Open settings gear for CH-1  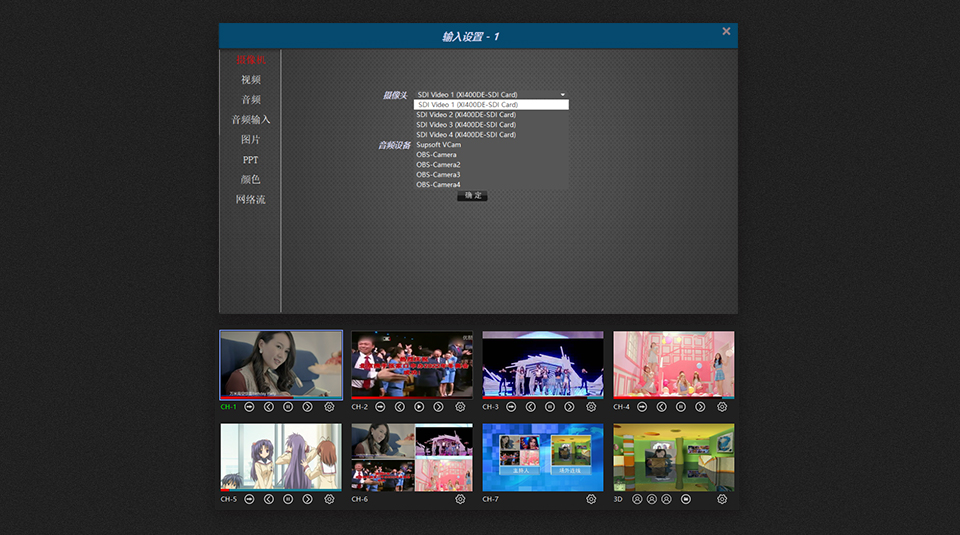[x=329, y=407]
